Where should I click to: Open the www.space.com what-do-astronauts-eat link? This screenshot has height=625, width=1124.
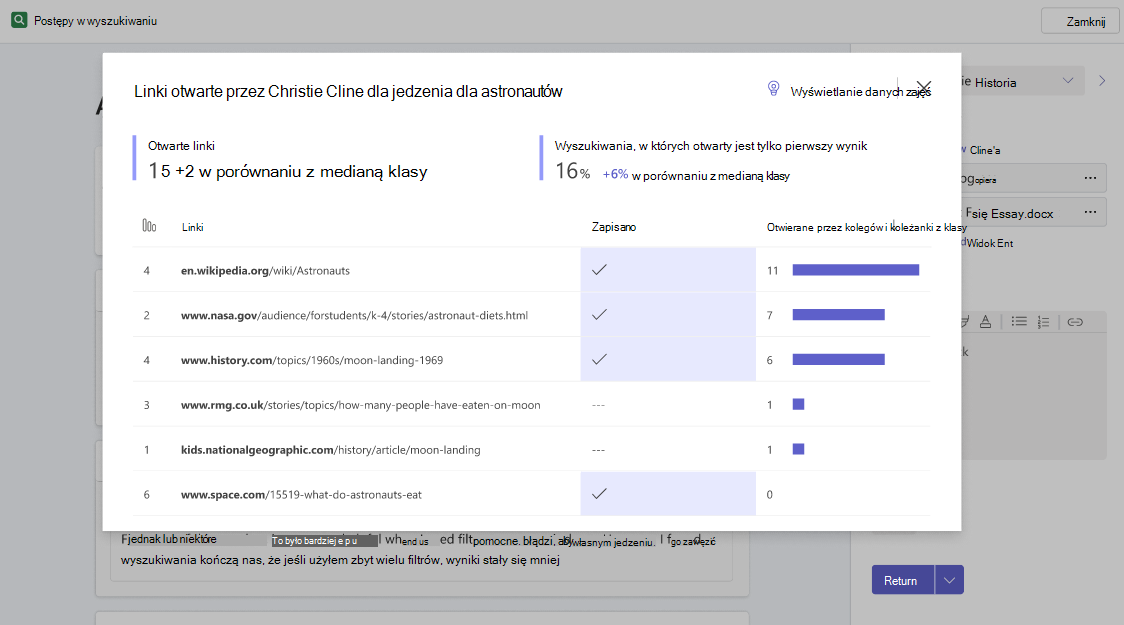point(301,495)
